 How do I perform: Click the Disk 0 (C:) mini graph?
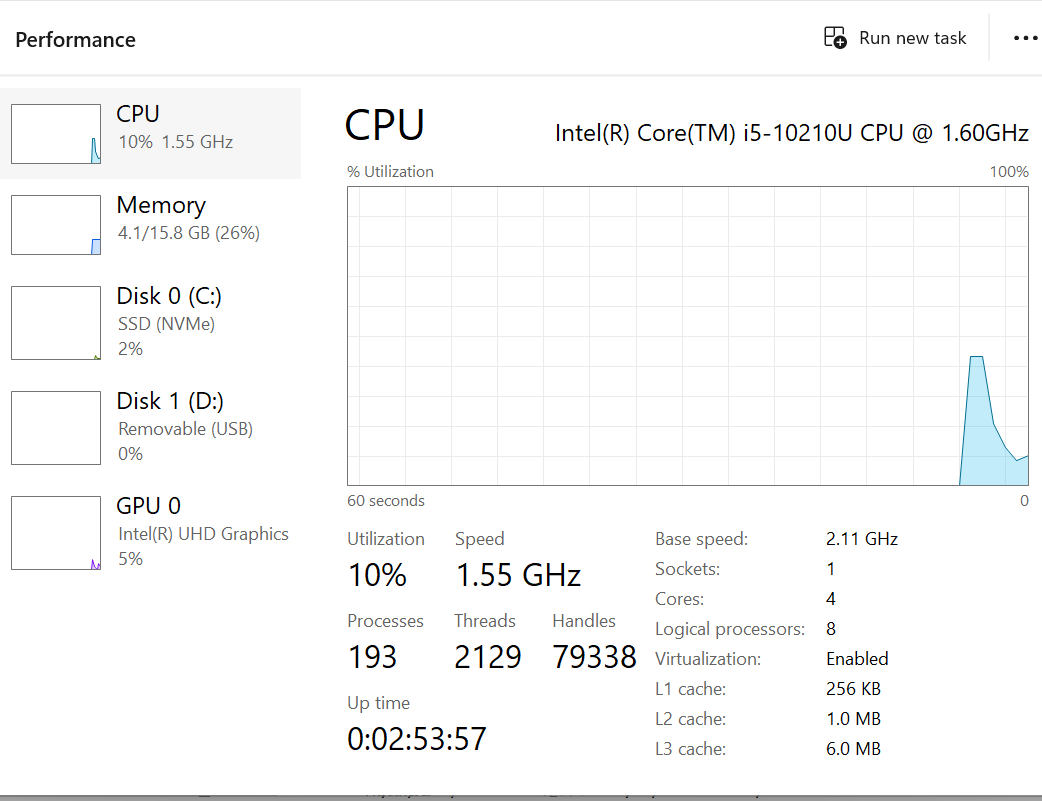tap(56, 323)
